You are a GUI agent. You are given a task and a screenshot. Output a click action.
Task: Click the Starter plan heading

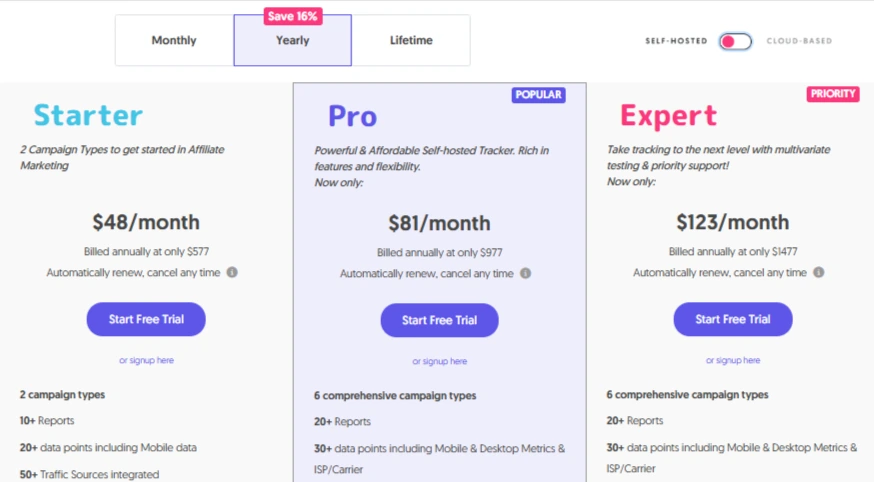[88, 115]
